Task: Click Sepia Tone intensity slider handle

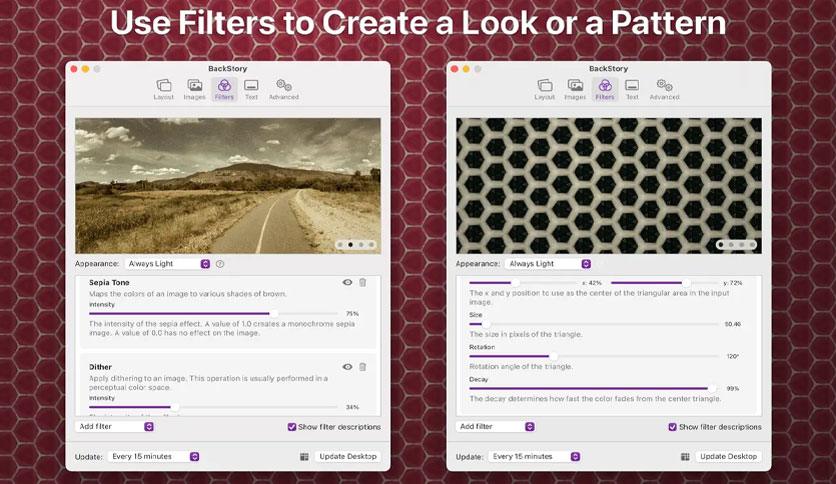Action: (x=274, y=313)
